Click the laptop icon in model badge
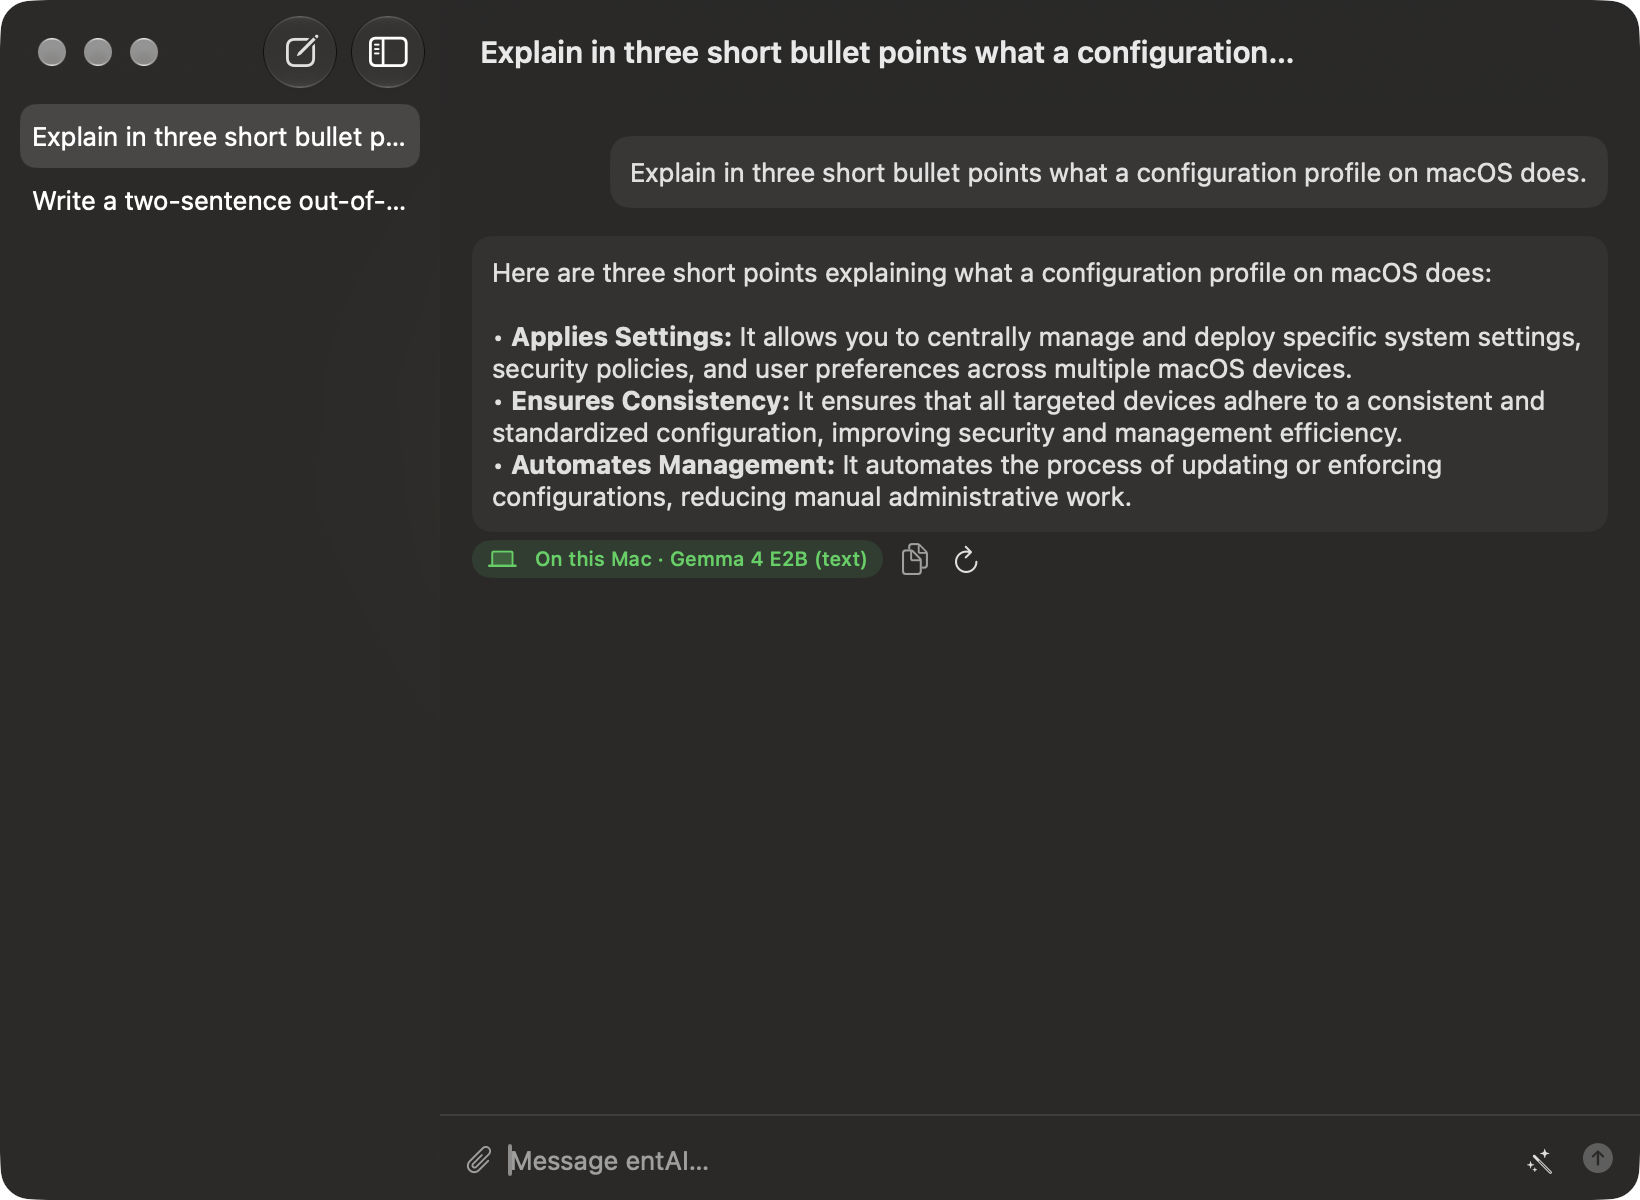Screen dimensions: 1640x1200 502,559
